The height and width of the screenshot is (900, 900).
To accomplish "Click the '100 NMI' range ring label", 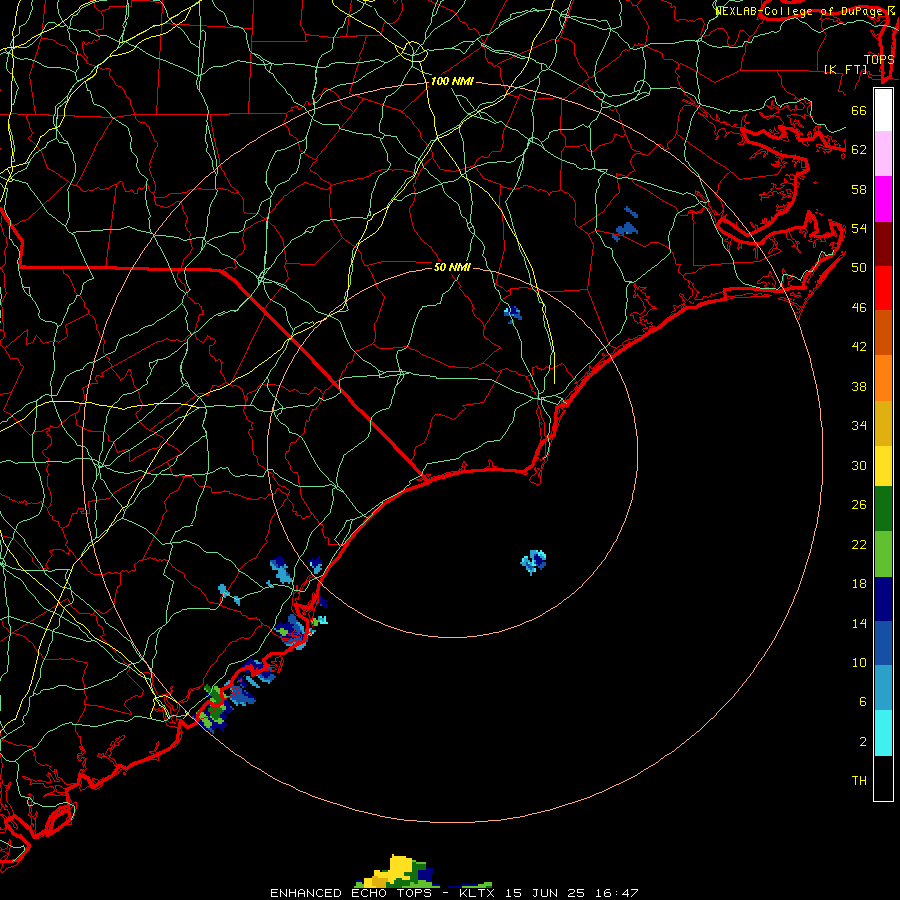I will (452, 81).
